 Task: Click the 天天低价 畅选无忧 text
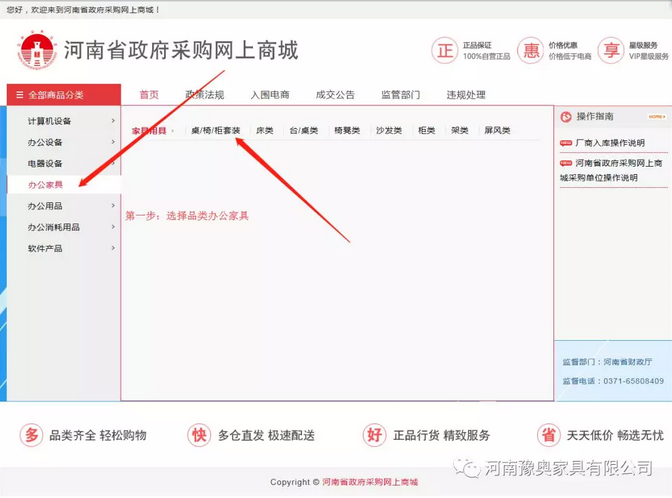coord(615,435)
